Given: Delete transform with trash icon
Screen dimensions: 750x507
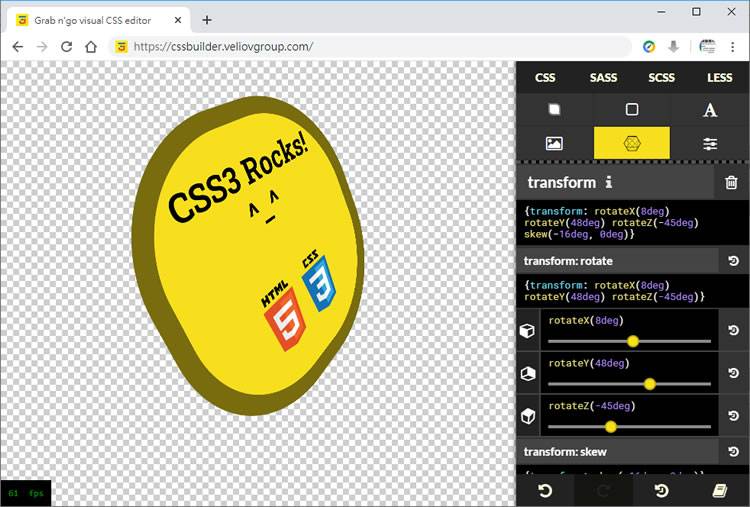Looking at the screenshot, I should (x=731, y=182).
